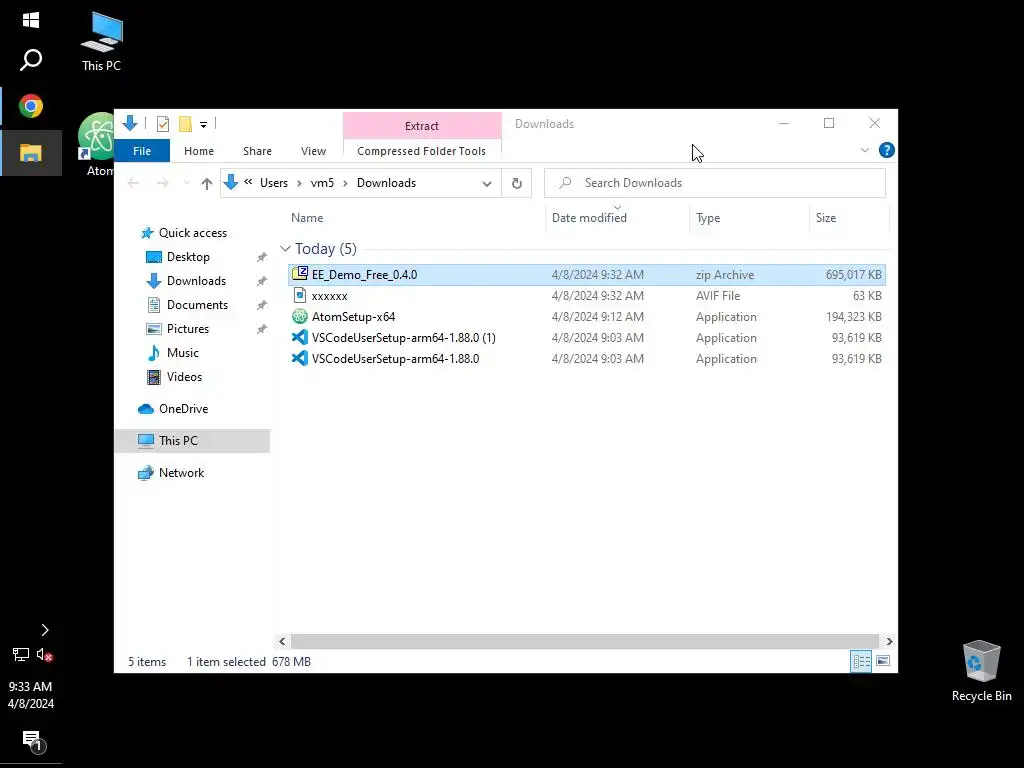Expand the chevron after Users in address bar

tap(299, 184)
